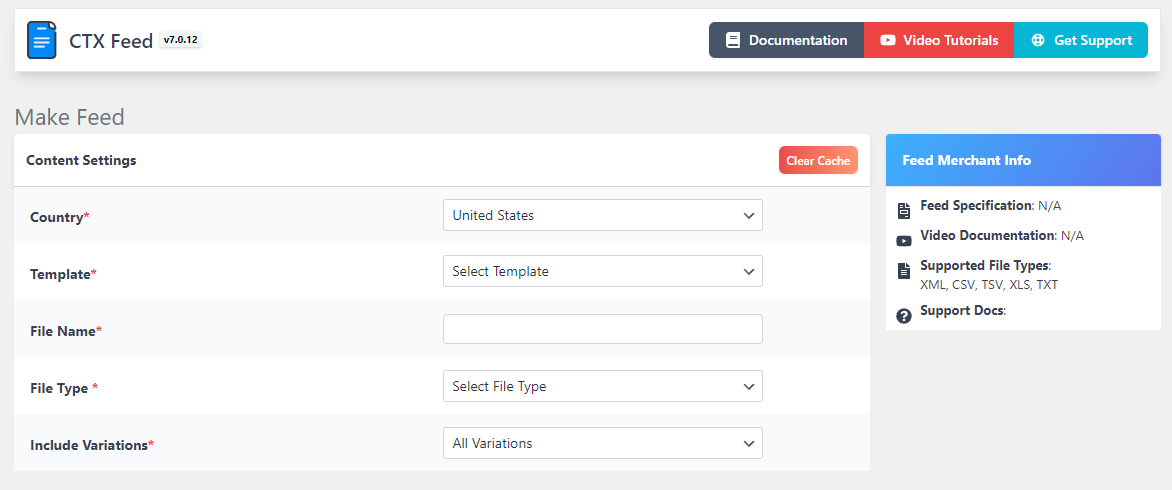Click the Feed Specification document icon
1172x490 pixels.
pos(904,210)
